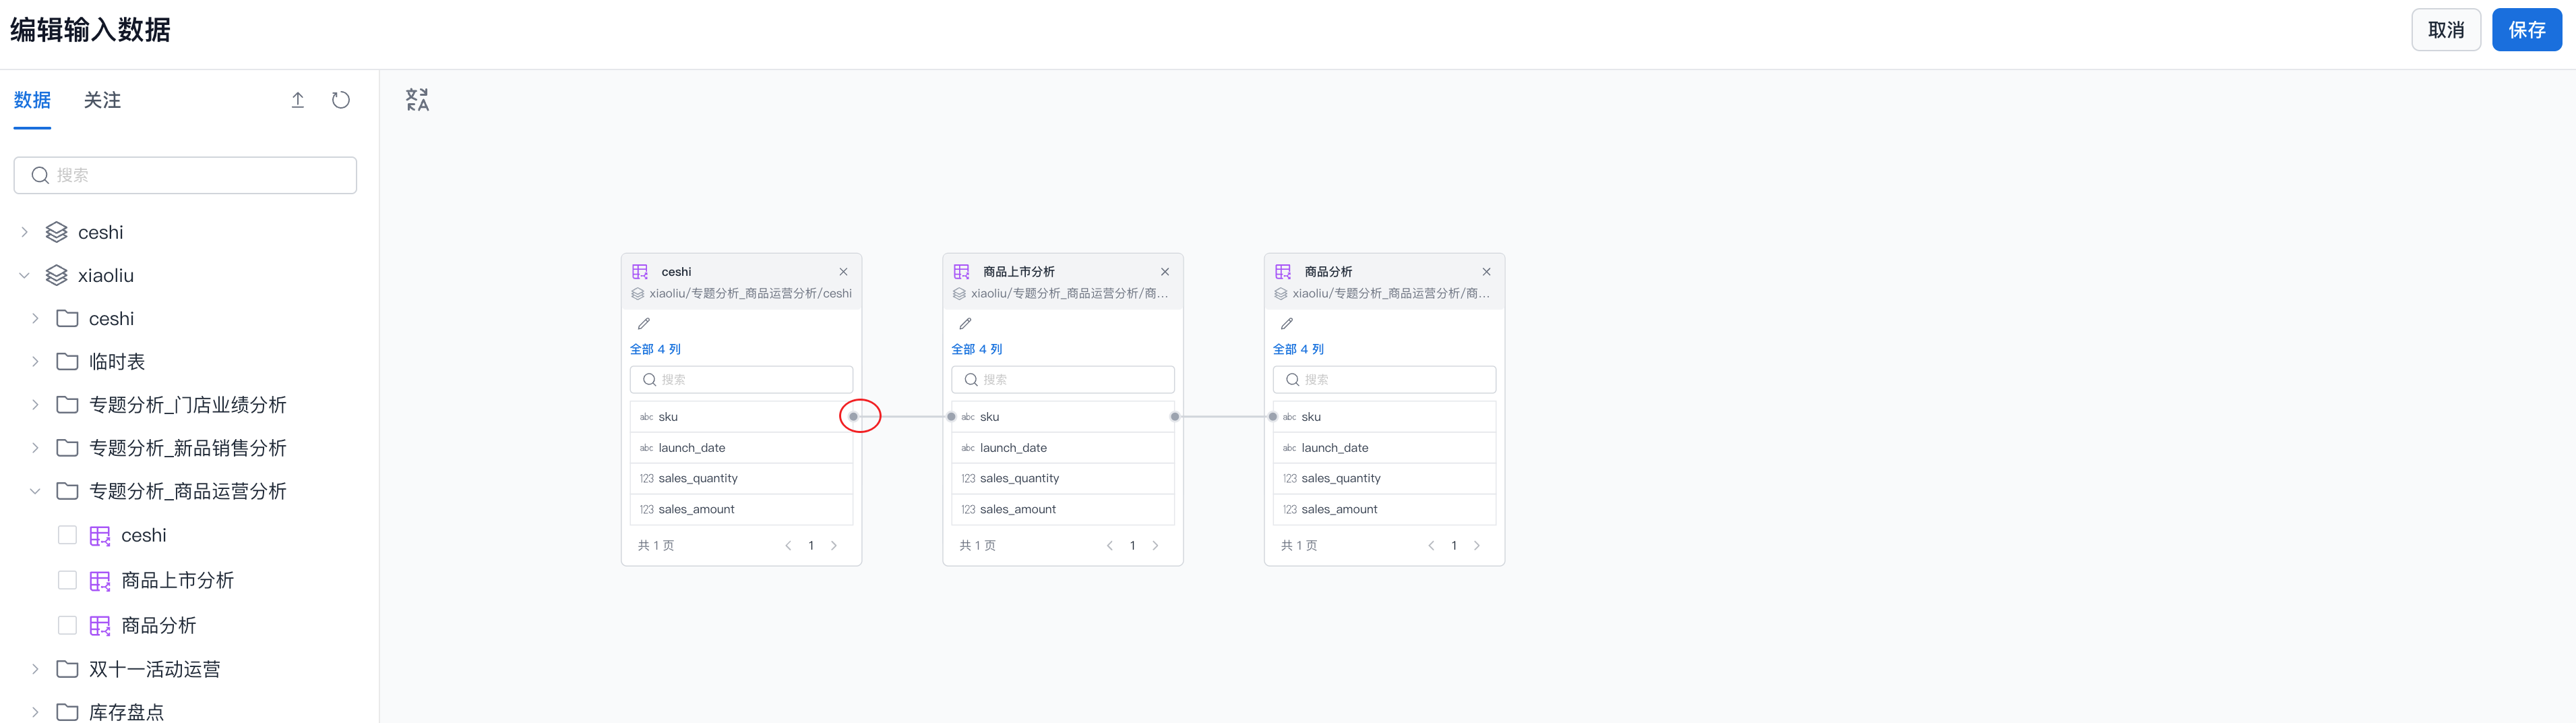Click the refresh icon in data panel
The height and width of the screenshot is (723, 2576).
(341, 100)
